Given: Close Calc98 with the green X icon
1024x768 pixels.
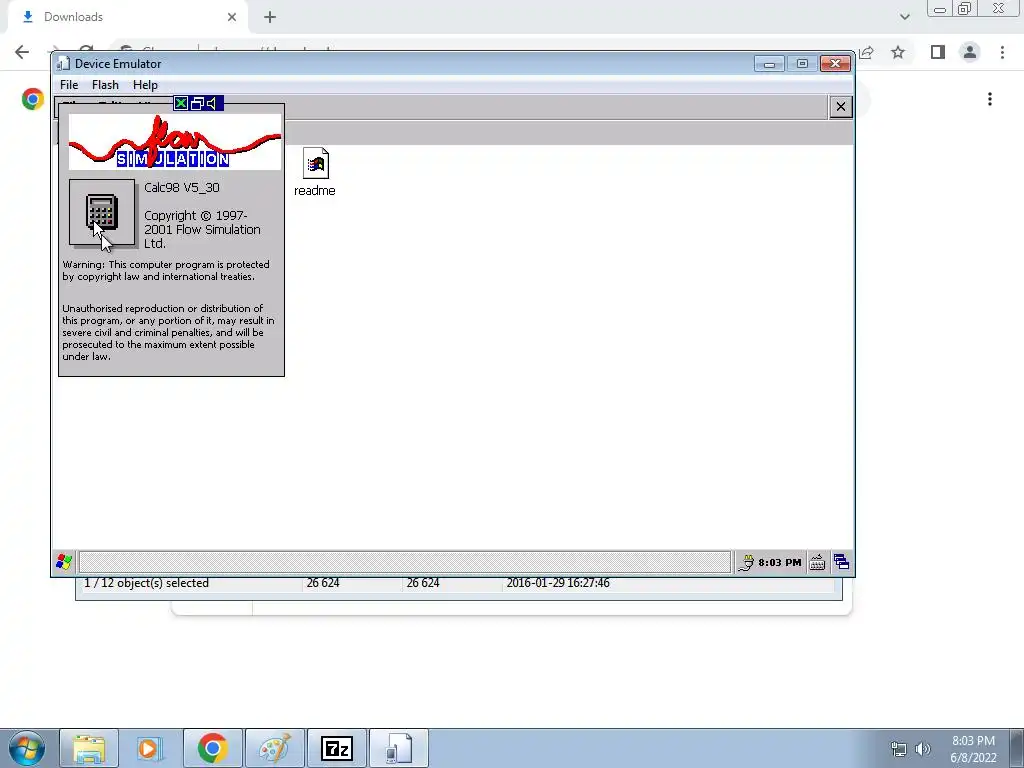Looking at the screenshot, I should click(181, 103).
